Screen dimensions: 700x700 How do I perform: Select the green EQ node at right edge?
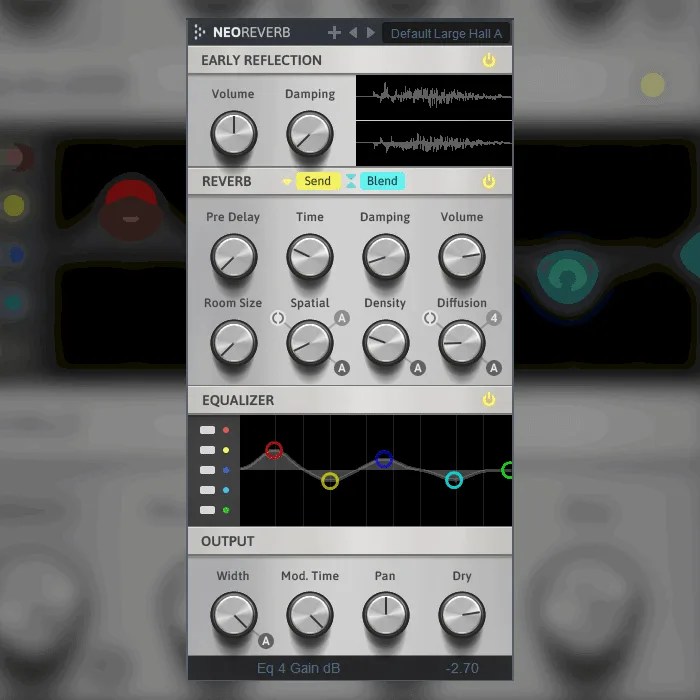(507, 470)
